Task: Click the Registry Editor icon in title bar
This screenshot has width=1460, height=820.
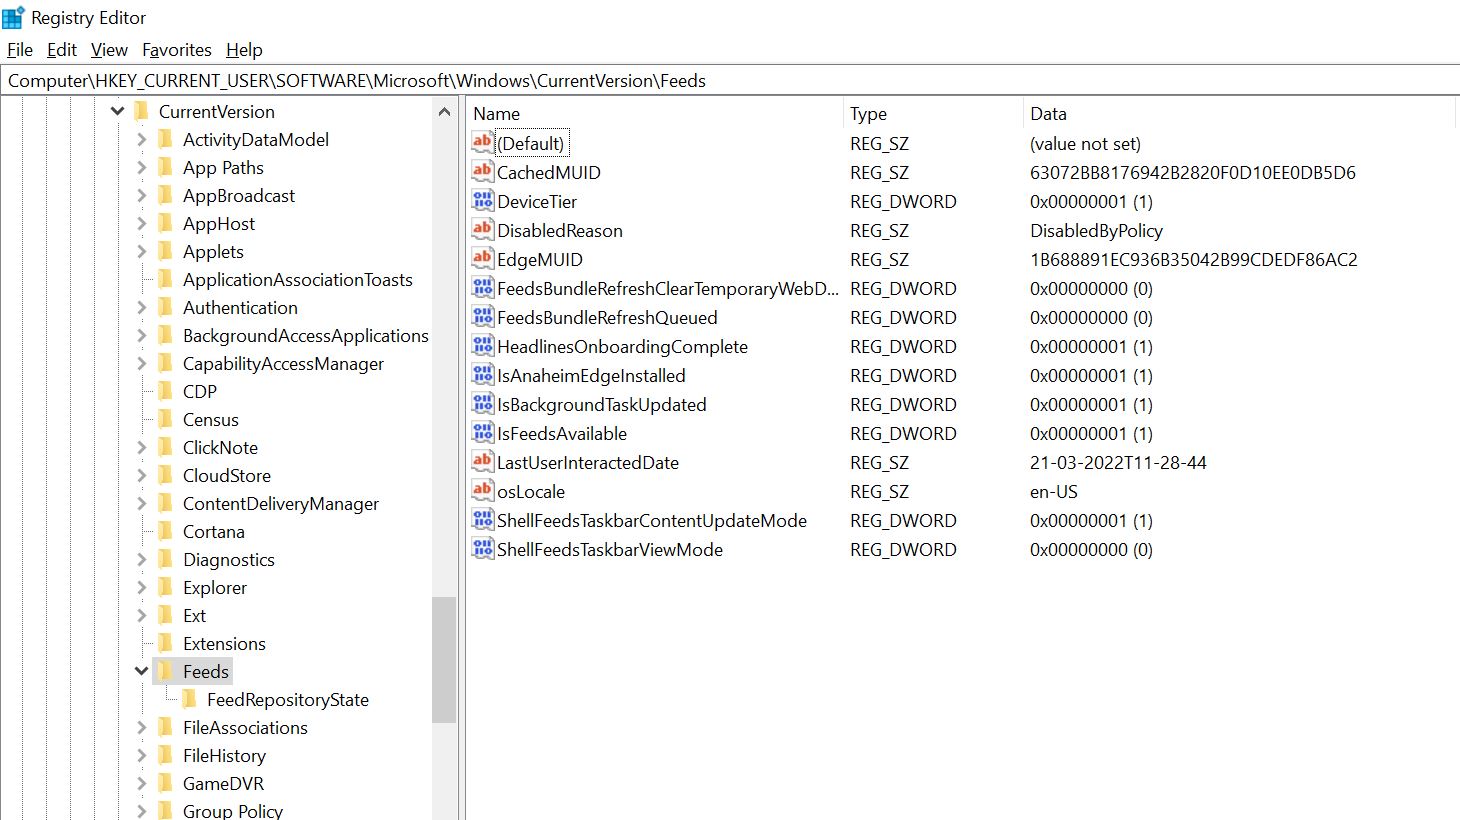Action: [x=14, y=16]
